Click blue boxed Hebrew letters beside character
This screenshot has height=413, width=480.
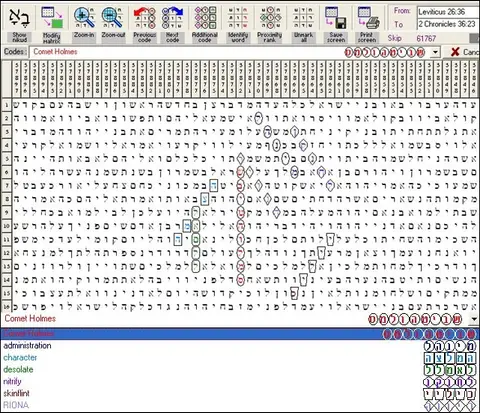tap(450, 358)
